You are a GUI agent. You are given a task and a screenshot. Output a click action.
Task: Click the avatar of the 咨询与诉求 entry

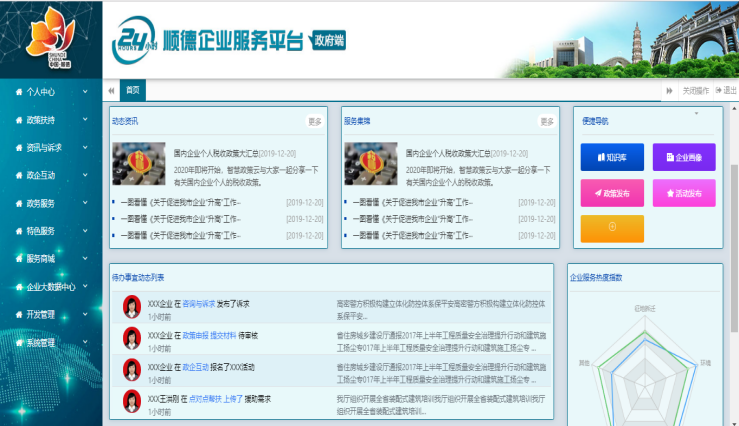tap(131, 305)
